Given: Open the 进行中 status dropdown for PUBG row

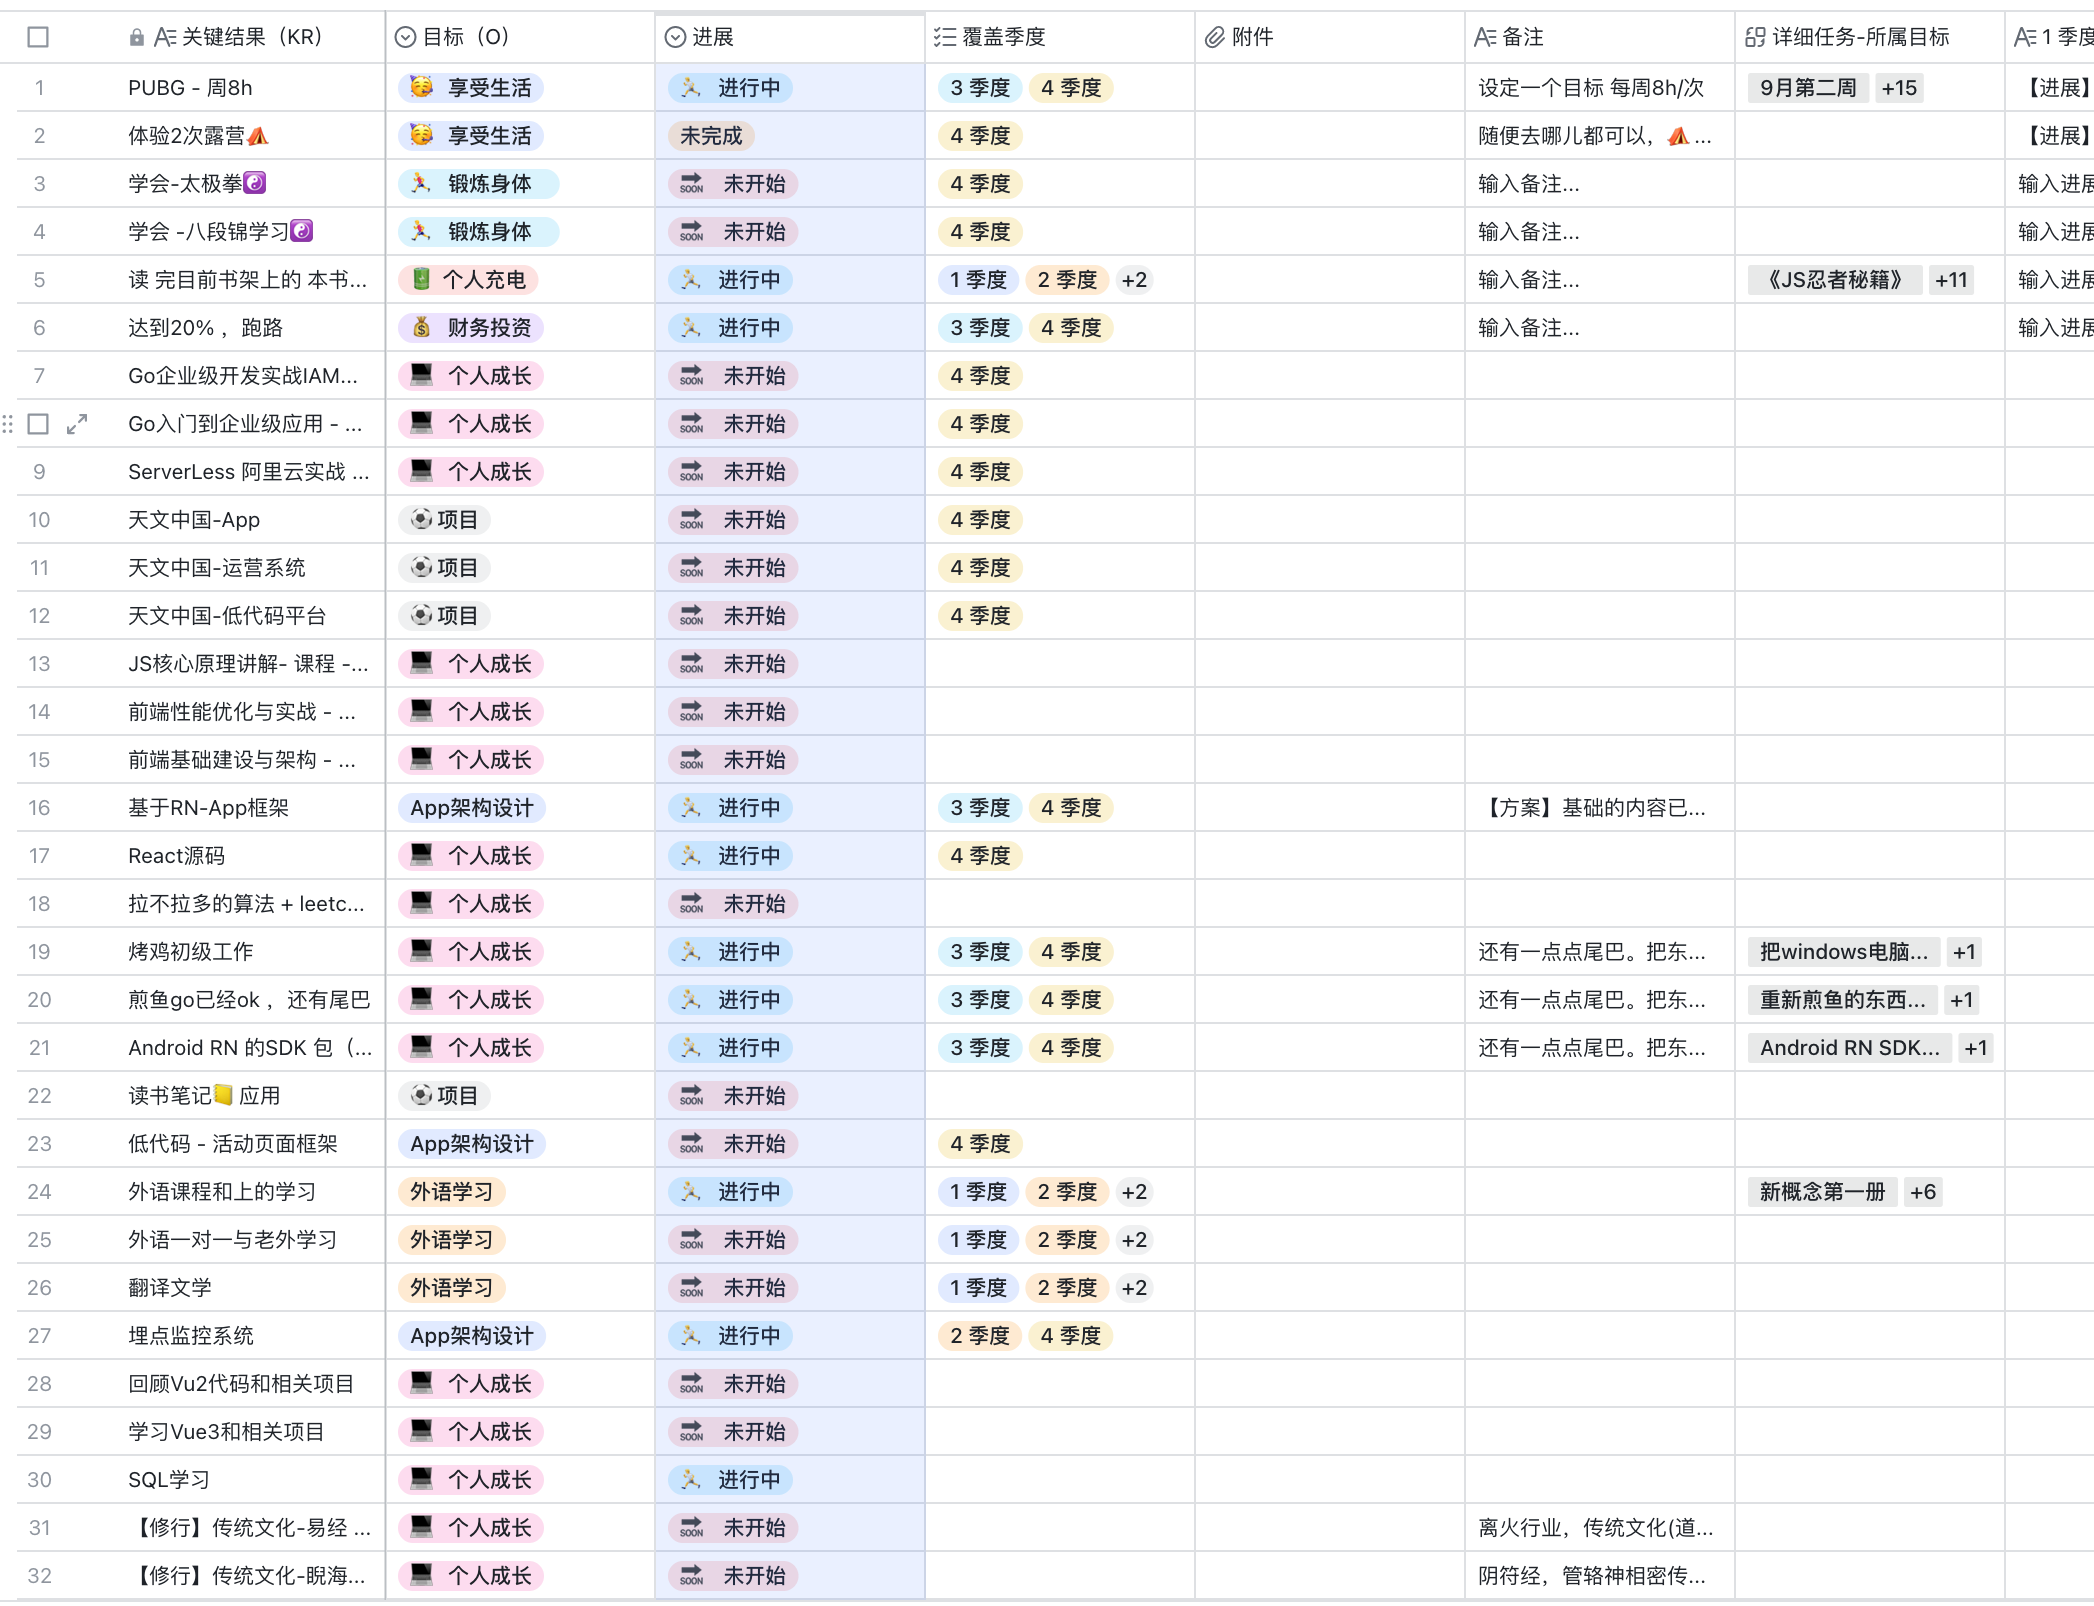Looking at the screenshot, I should point(731,88).
